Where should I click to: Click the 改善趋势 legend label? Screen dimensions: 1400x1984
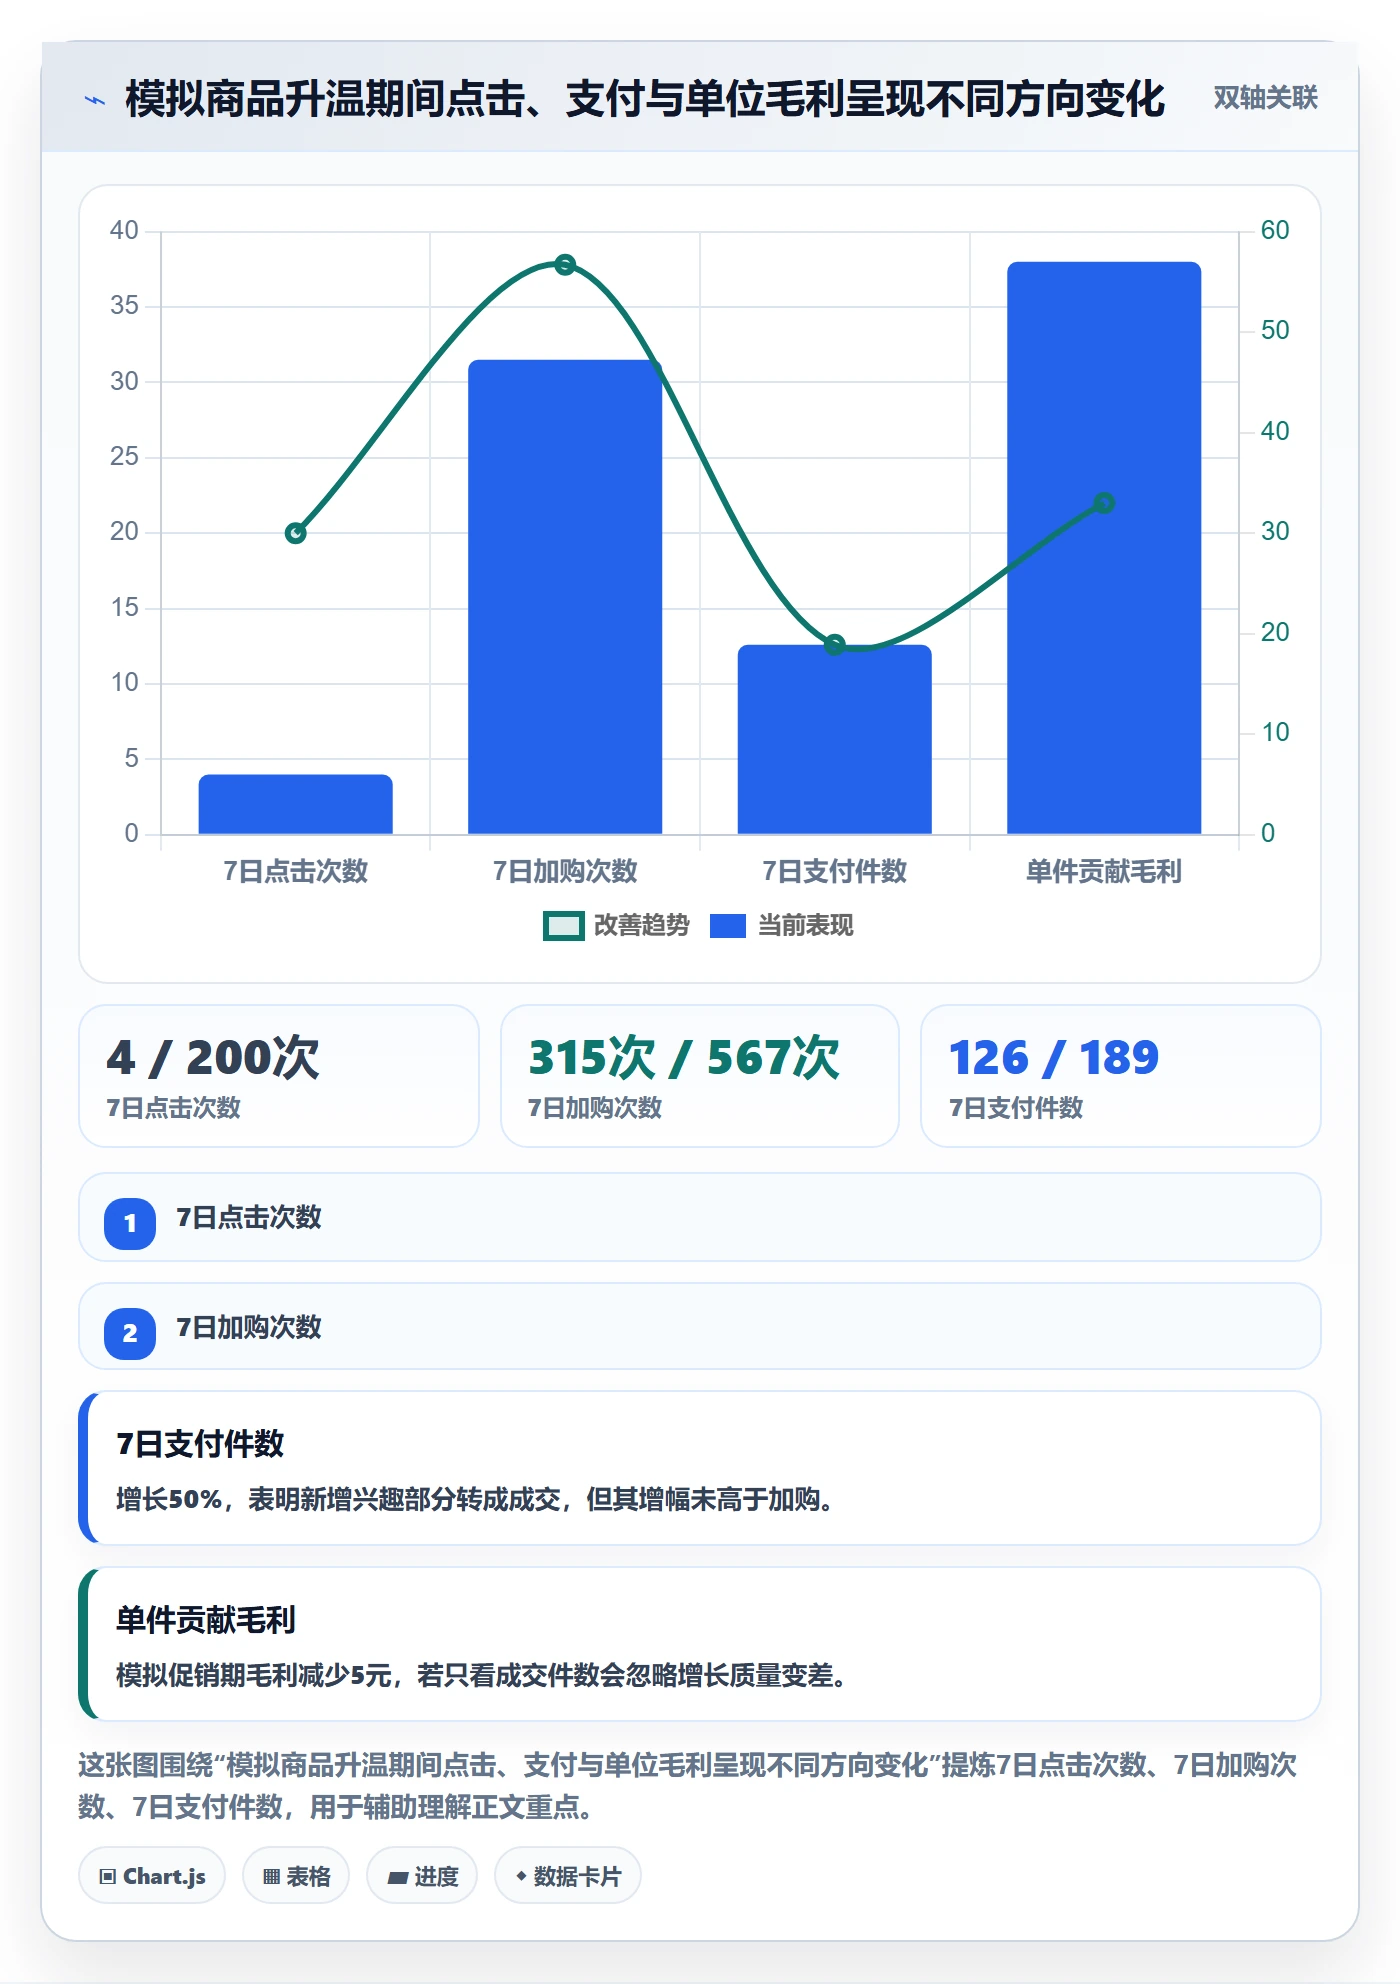[x=641, y=926]
